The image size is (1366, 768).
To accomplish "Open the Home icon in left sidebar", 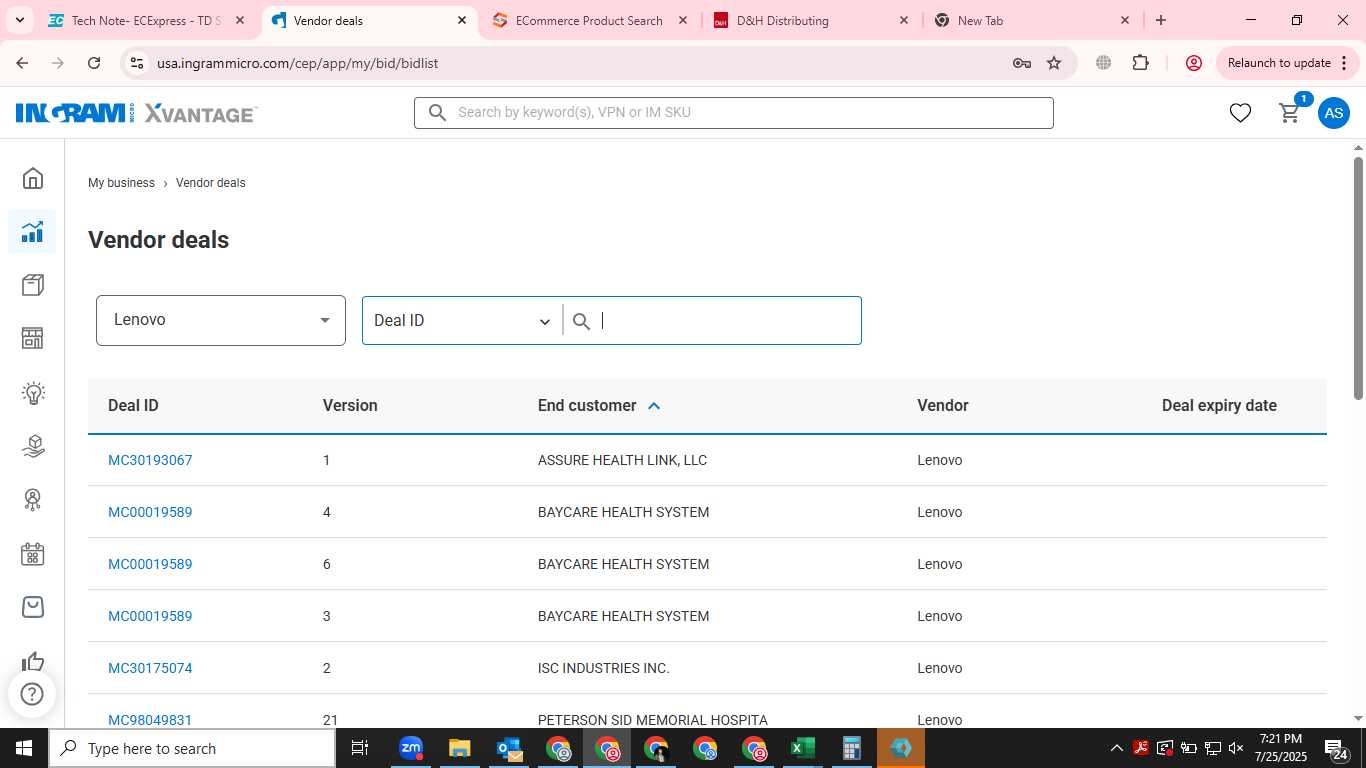I will 33,178.
